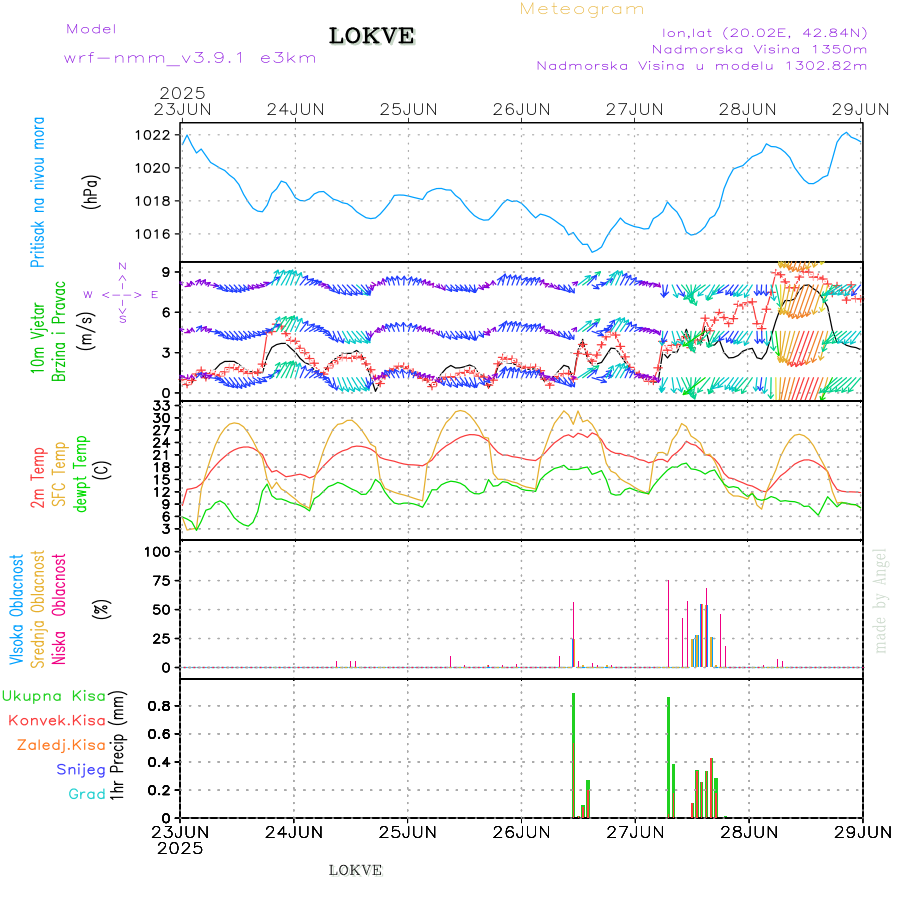The image size is (900, 900).
Task: Click the wind direction compass rose icon
Action: coord(121,294)
